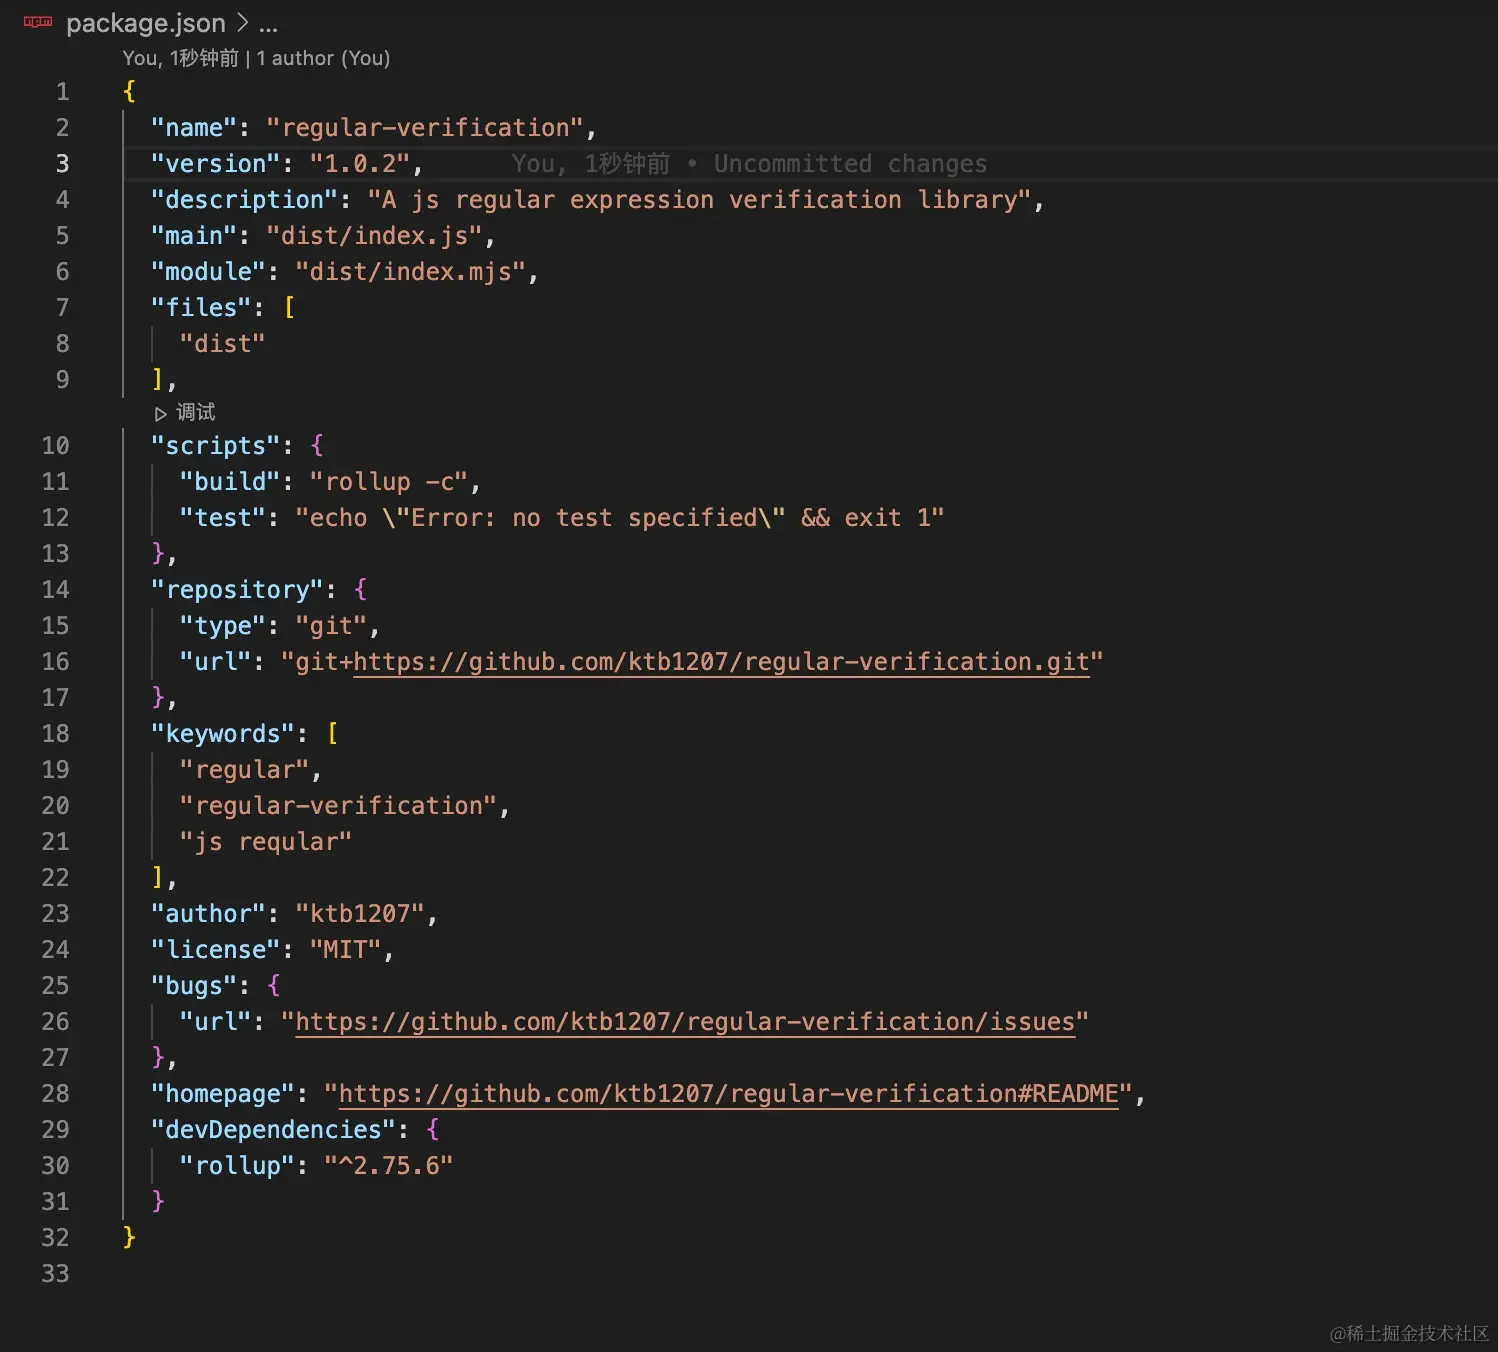
Task: Select line 25 via its line number
Action: coord(55,986)
